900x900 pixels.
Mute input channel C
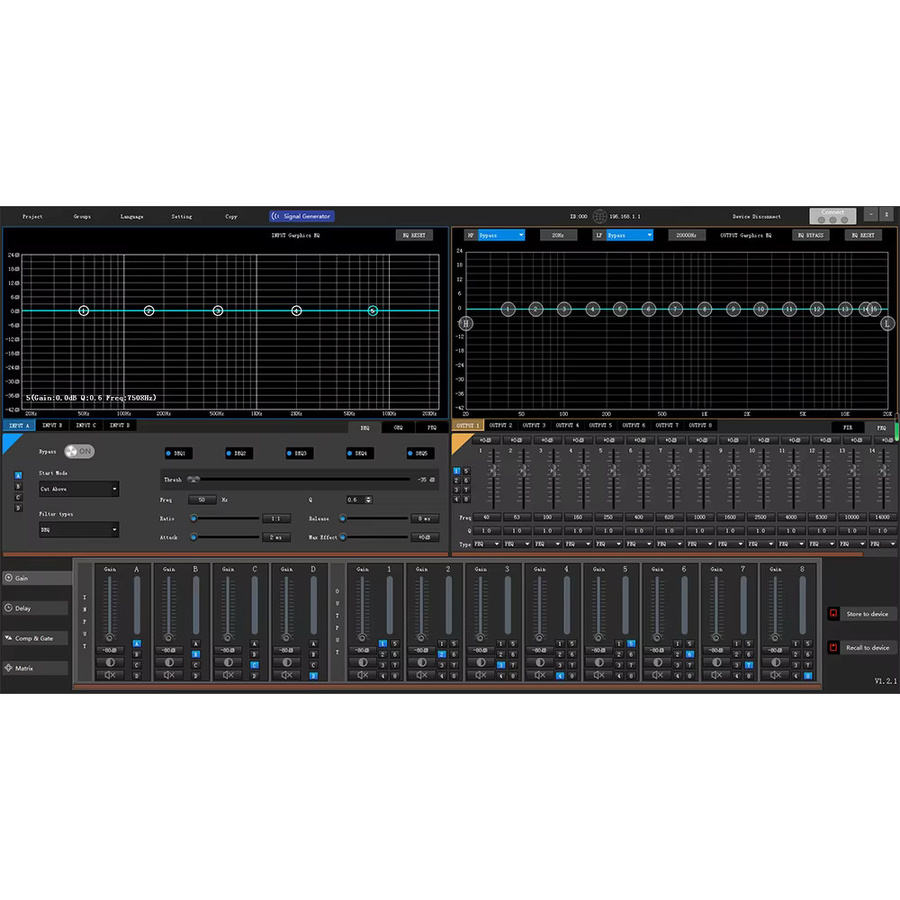pos(228,676)
